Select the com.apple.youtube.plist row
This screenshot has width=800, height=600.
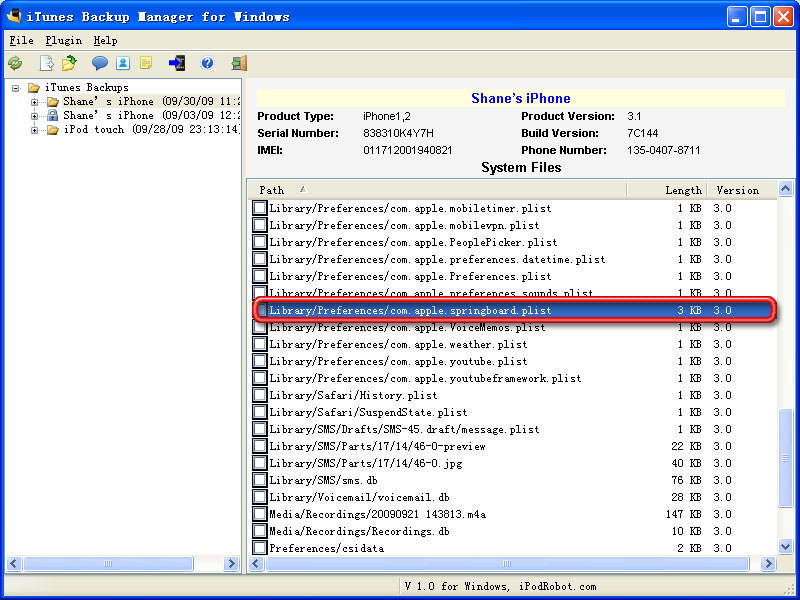coord(514,361)
